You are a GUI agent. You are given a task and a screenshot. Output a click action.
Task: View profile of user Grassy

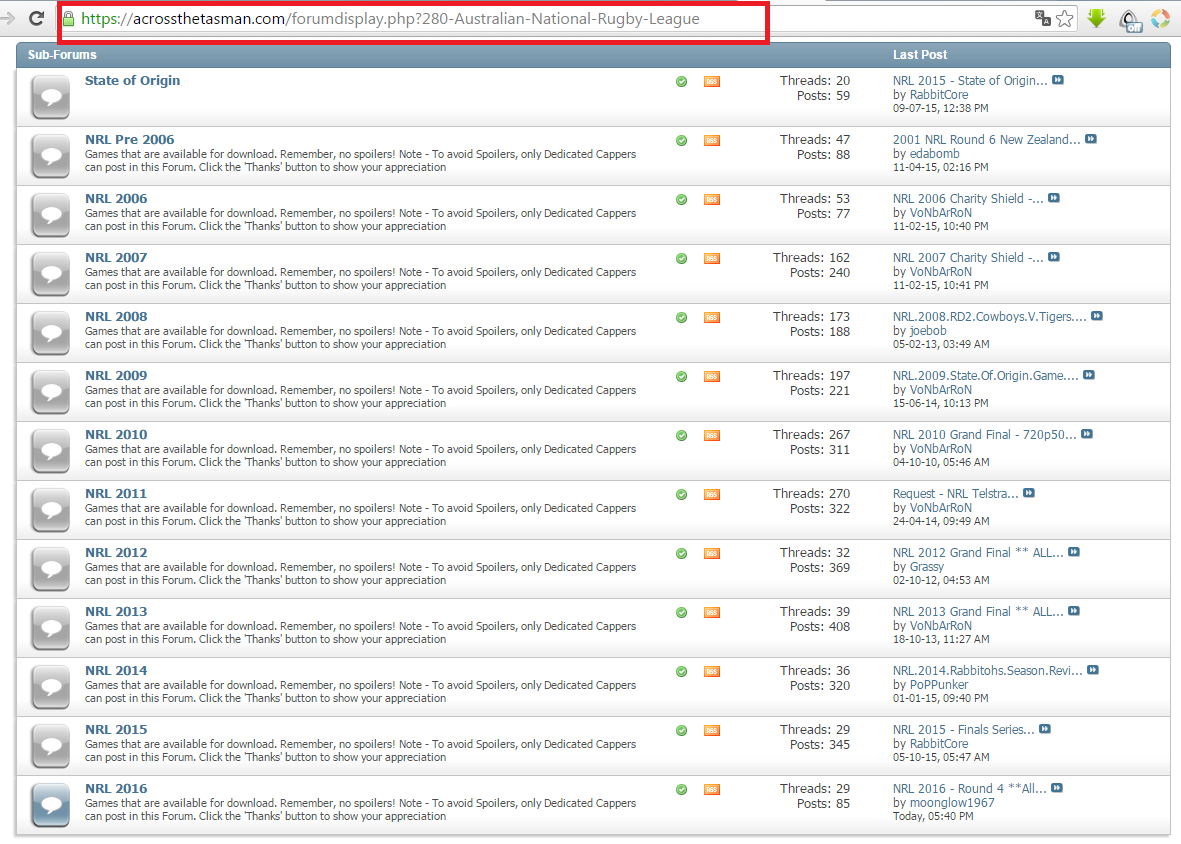point(926,567)
